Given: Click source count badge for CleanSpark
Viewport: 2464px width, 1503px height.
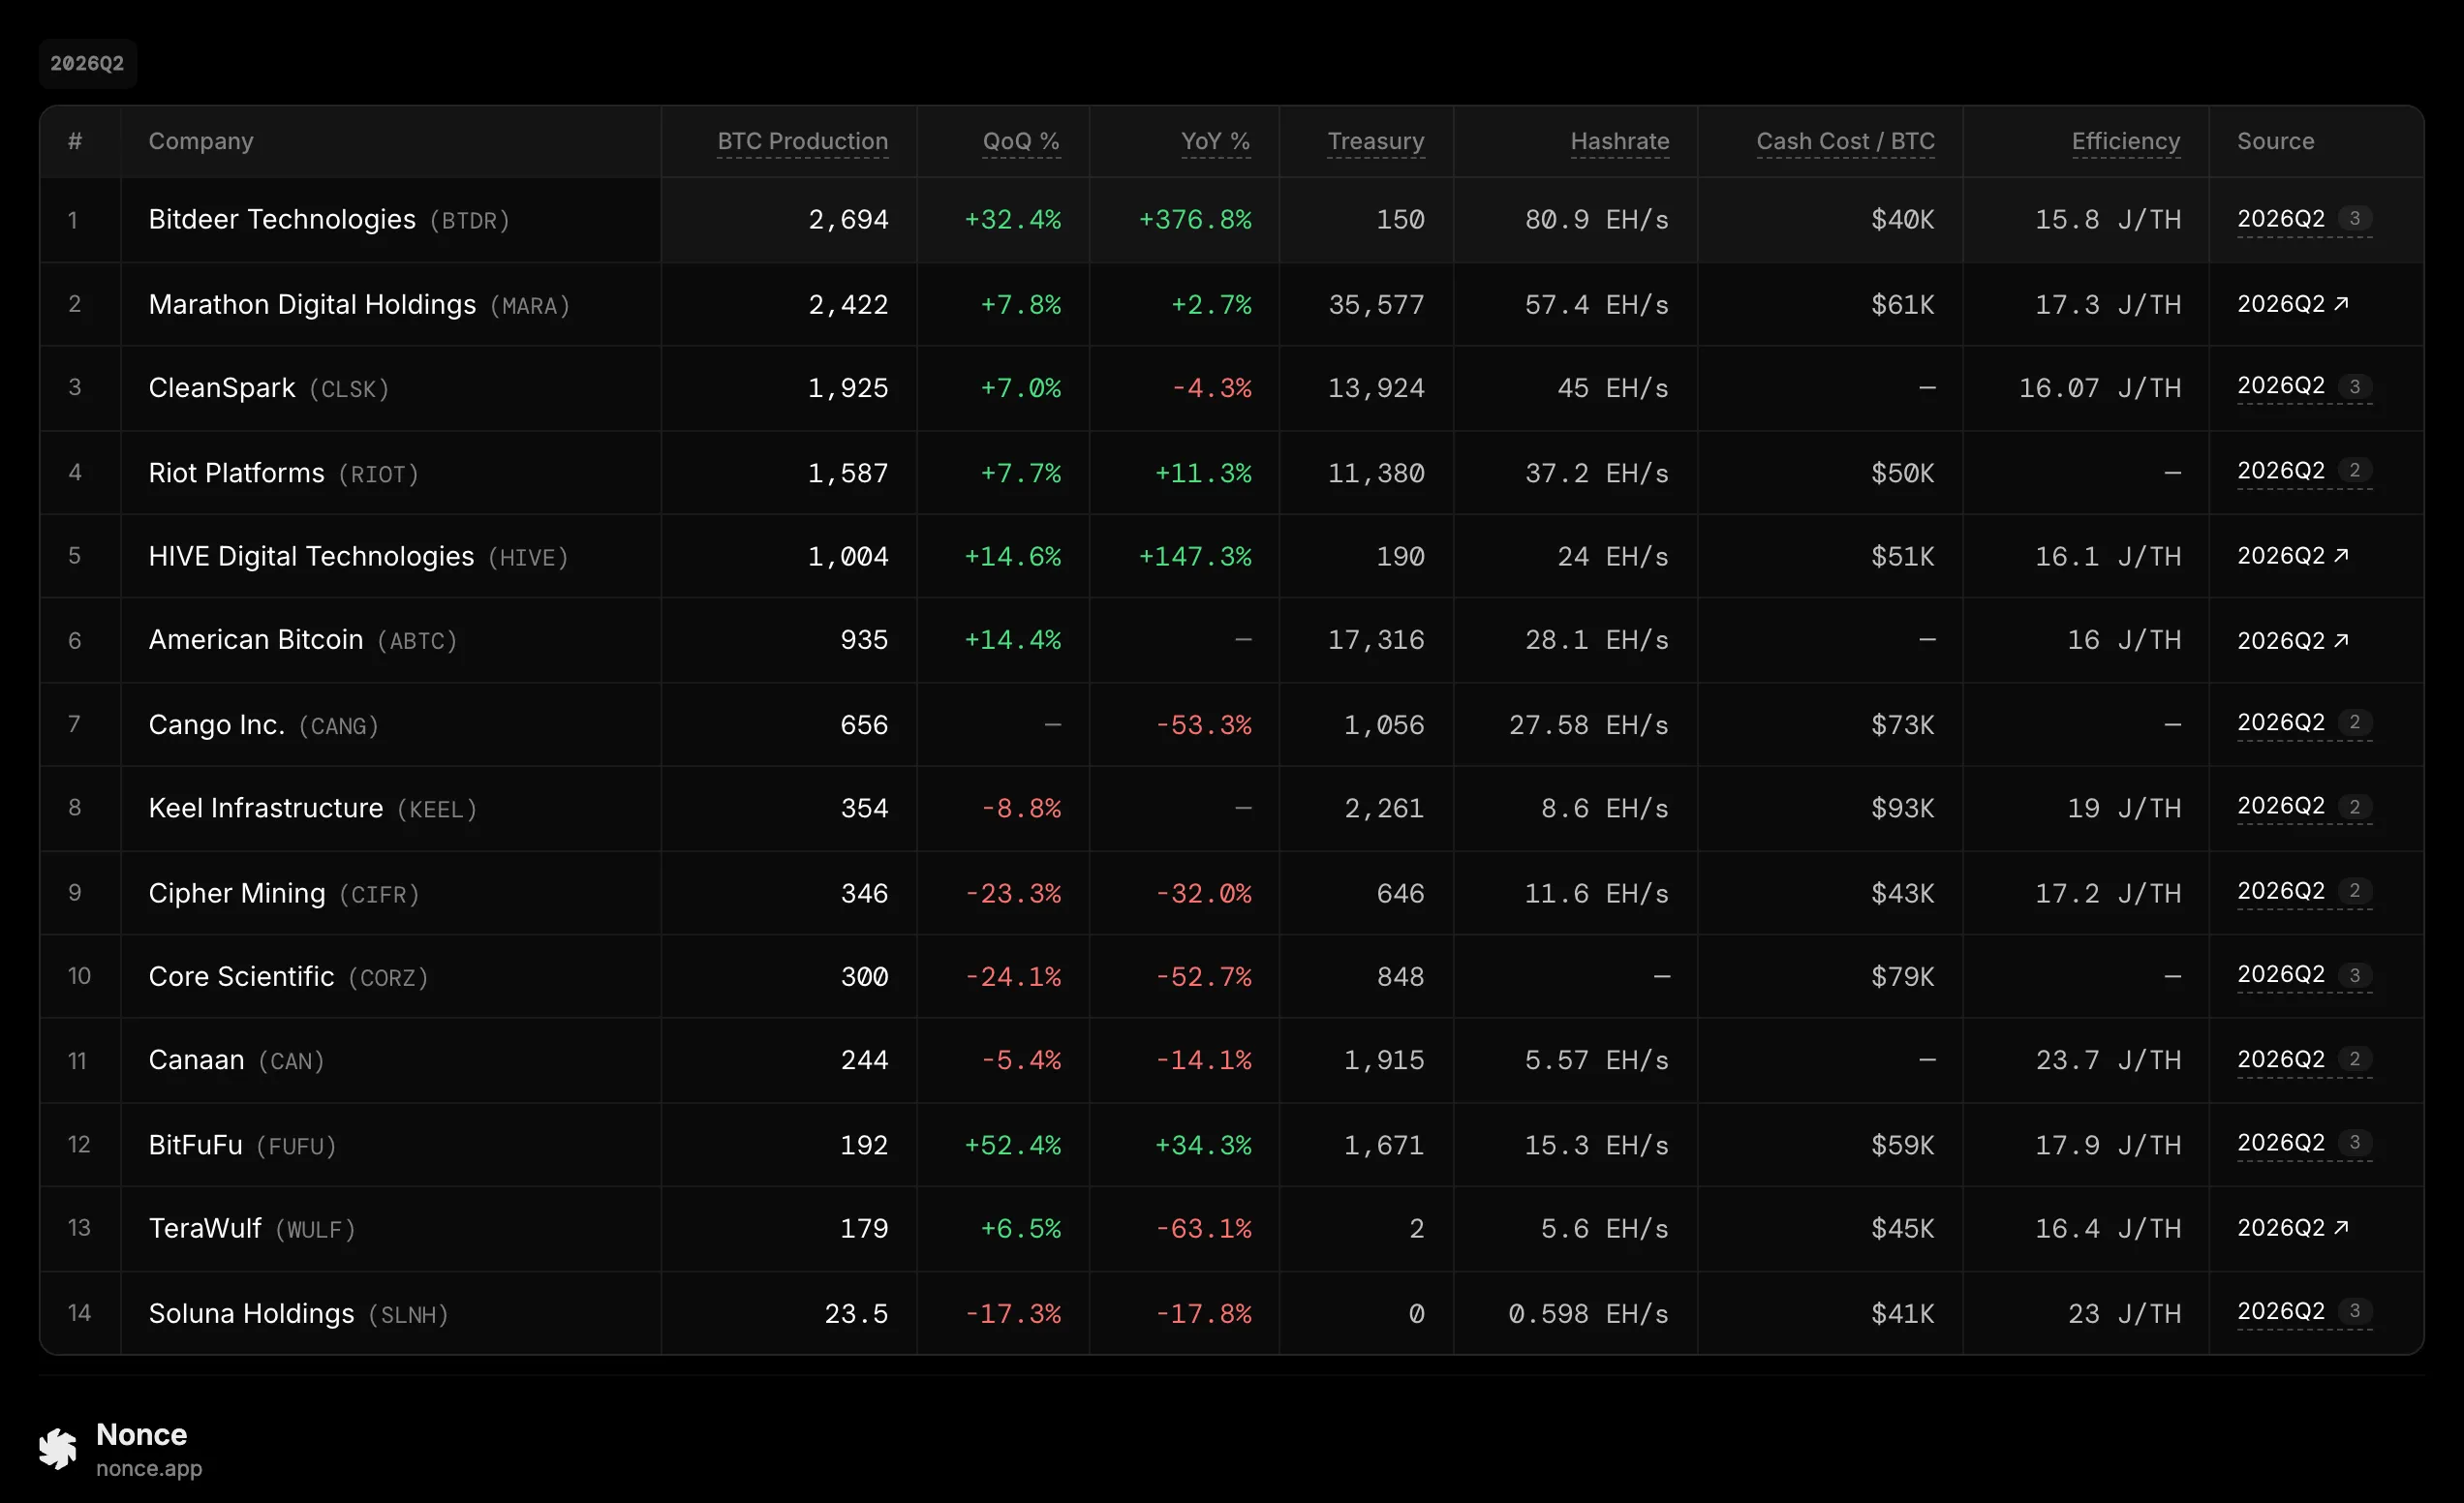Looking at the screenshot, I should point(2355,386).
